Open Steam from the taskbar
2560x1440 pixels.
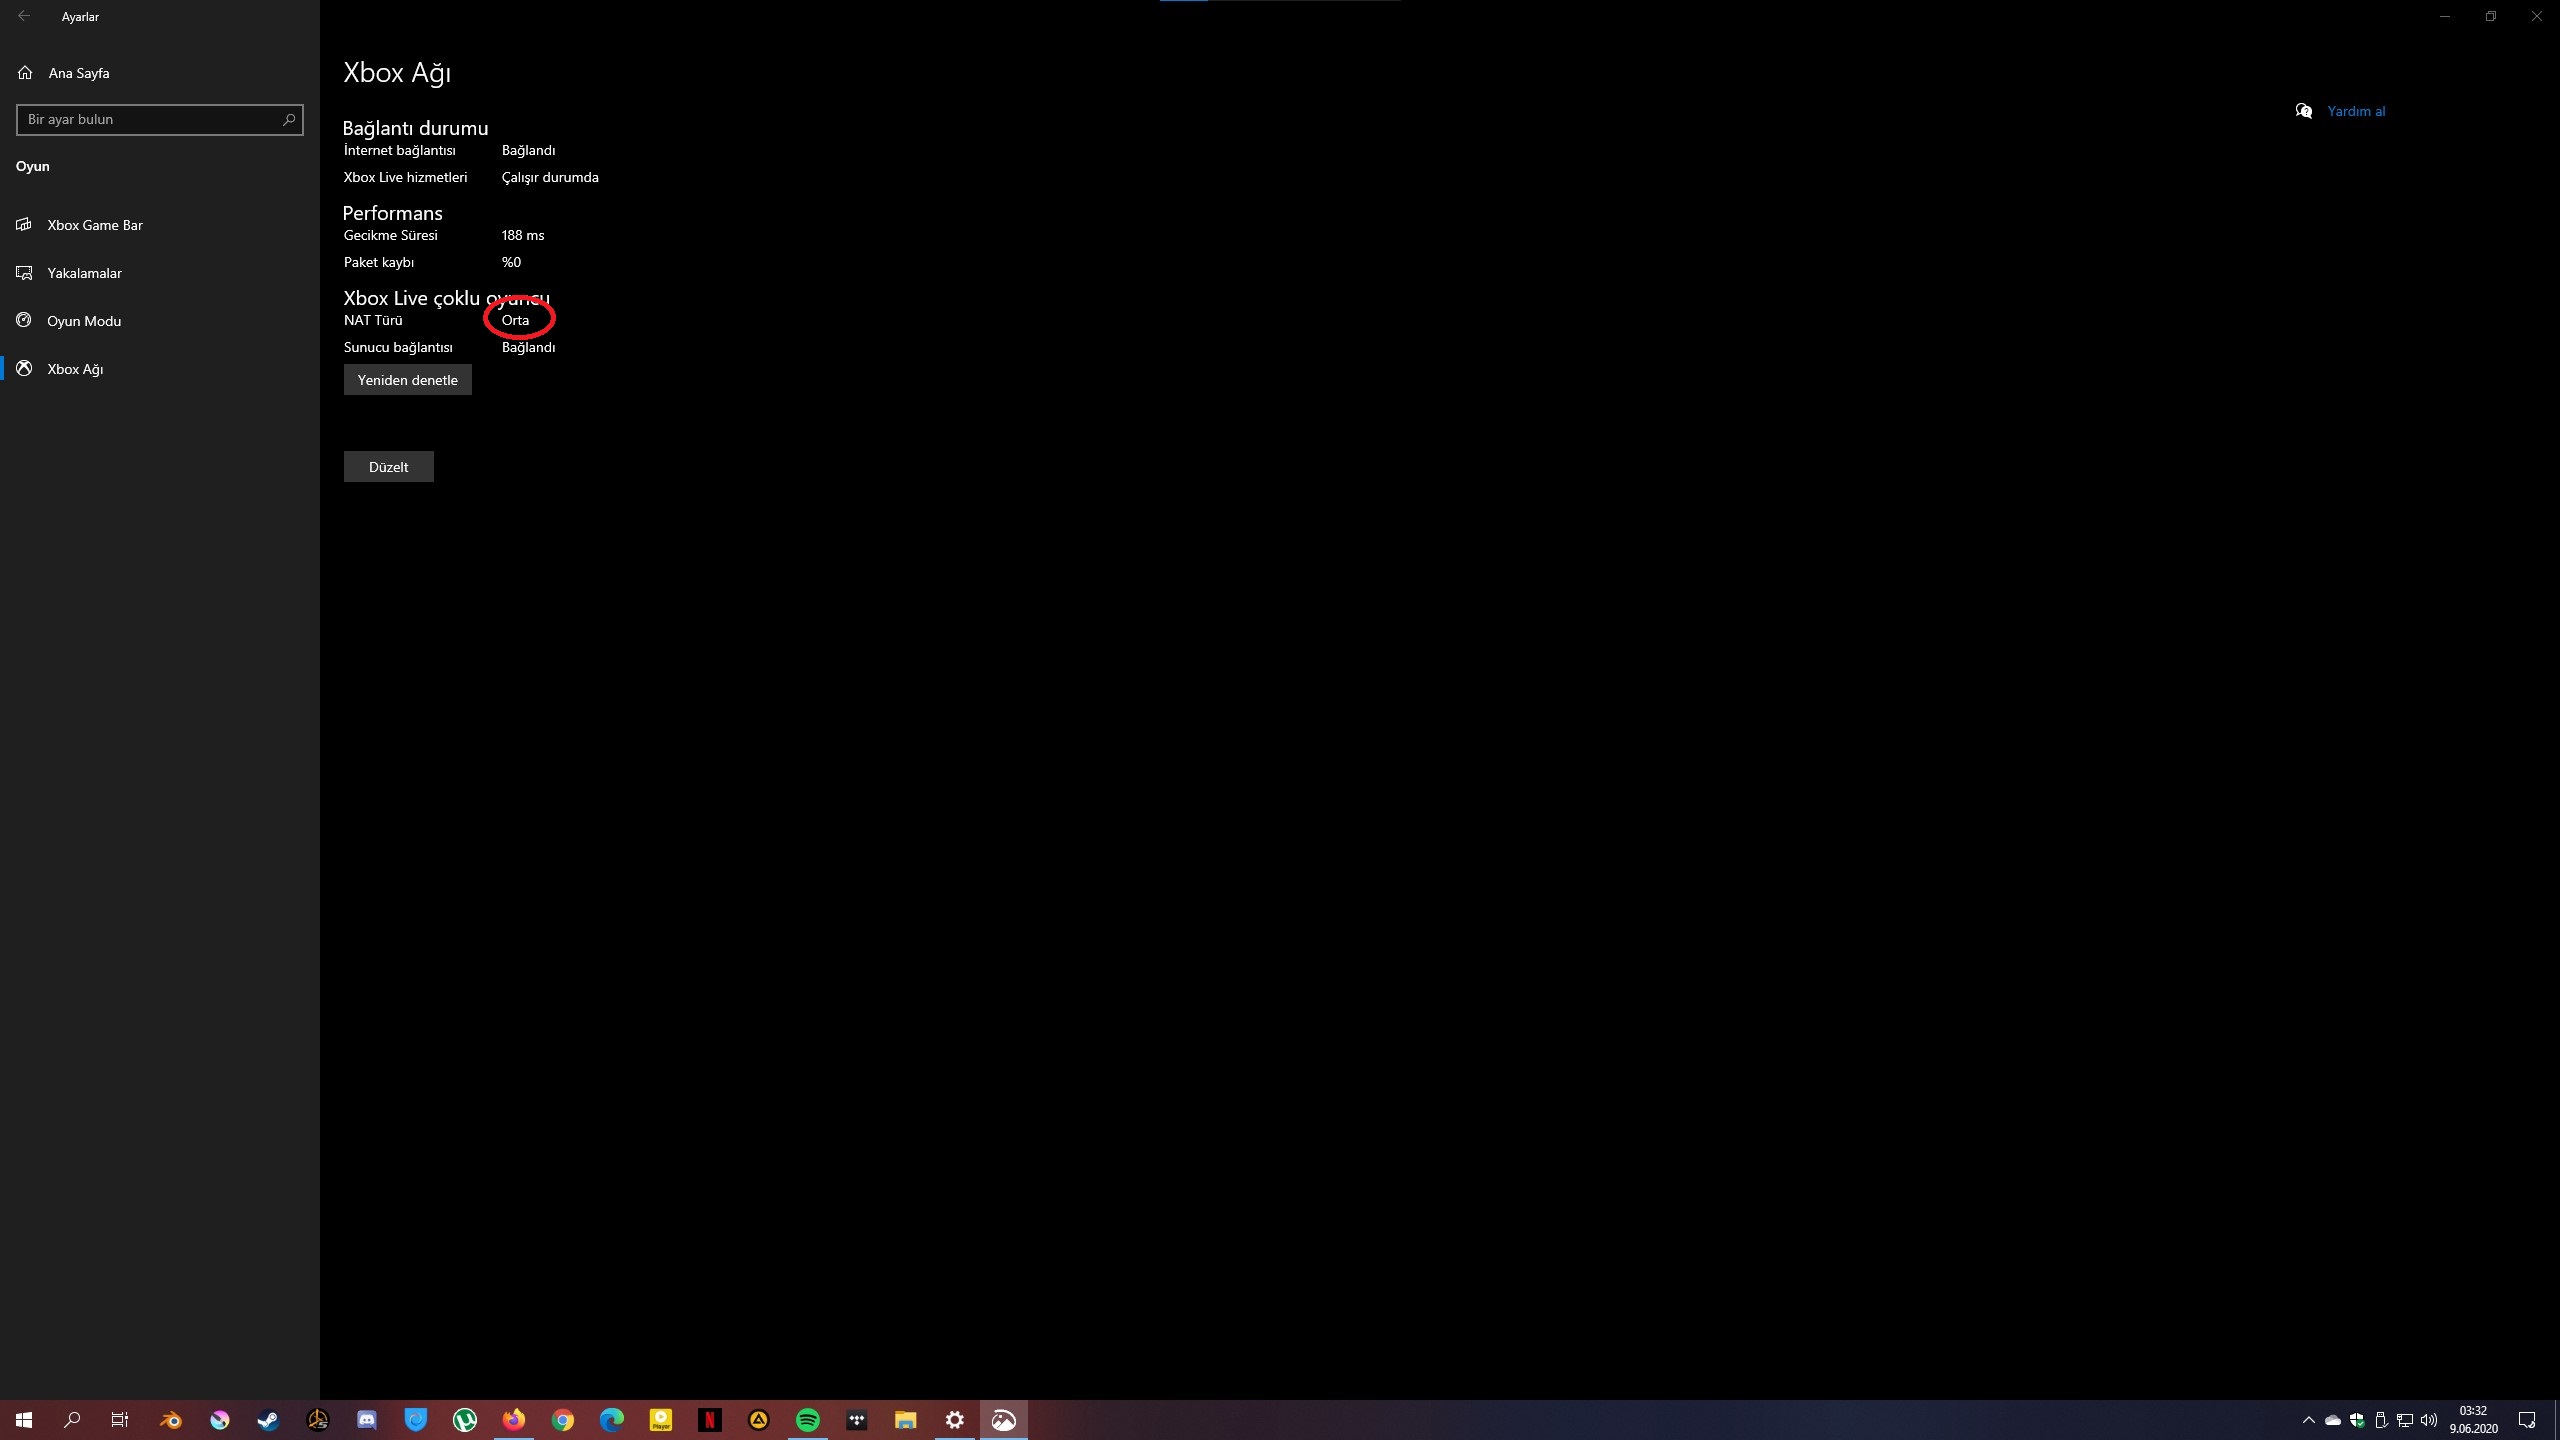click(269, 1420)
